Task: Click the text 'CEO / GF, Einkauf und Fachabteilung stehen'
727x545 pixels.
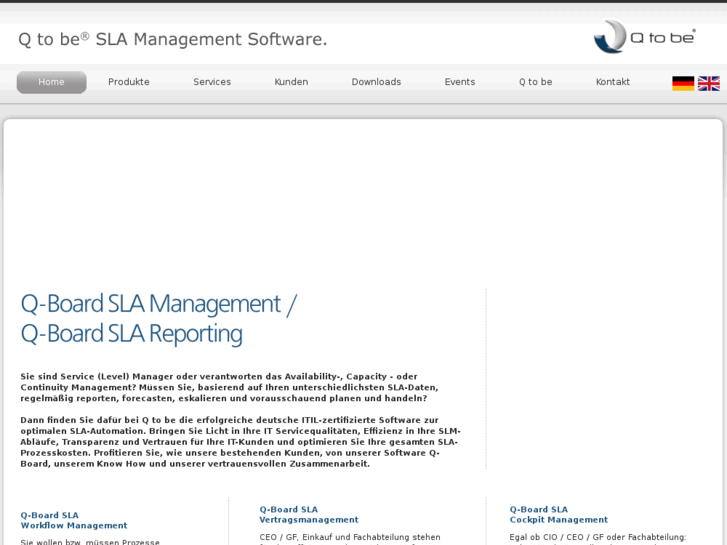Action: [x=350, y=537]
